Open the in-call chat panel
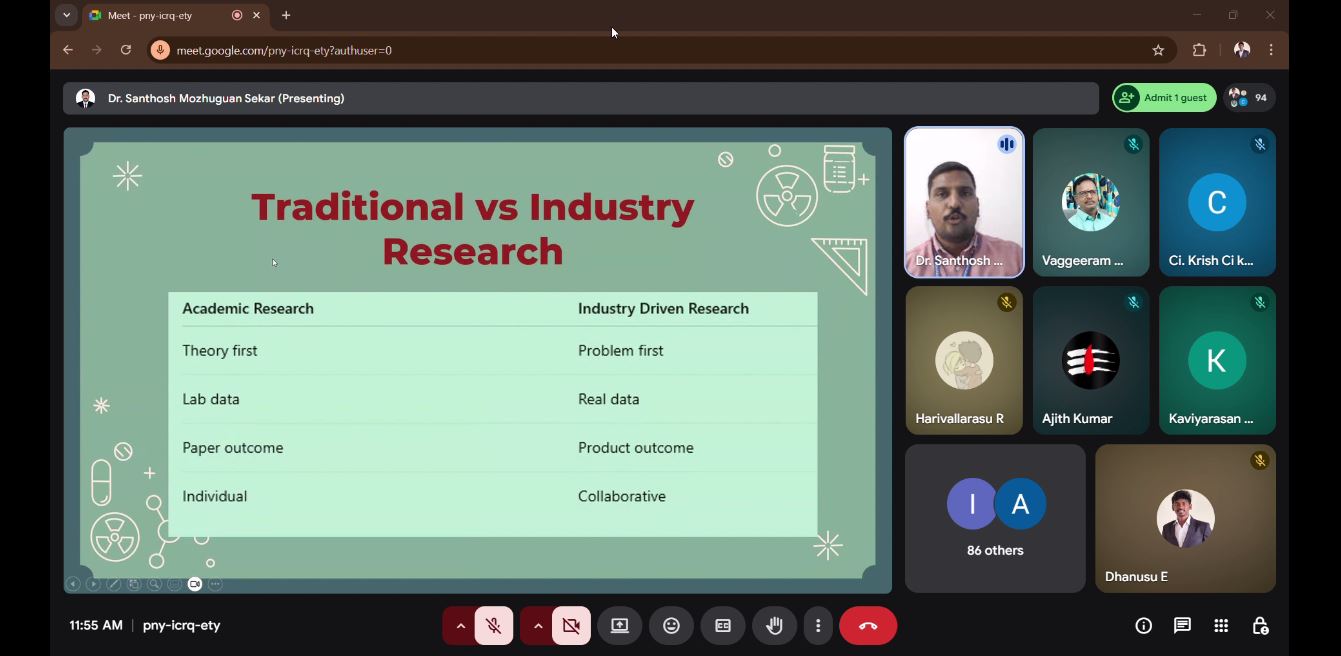 1182,626
